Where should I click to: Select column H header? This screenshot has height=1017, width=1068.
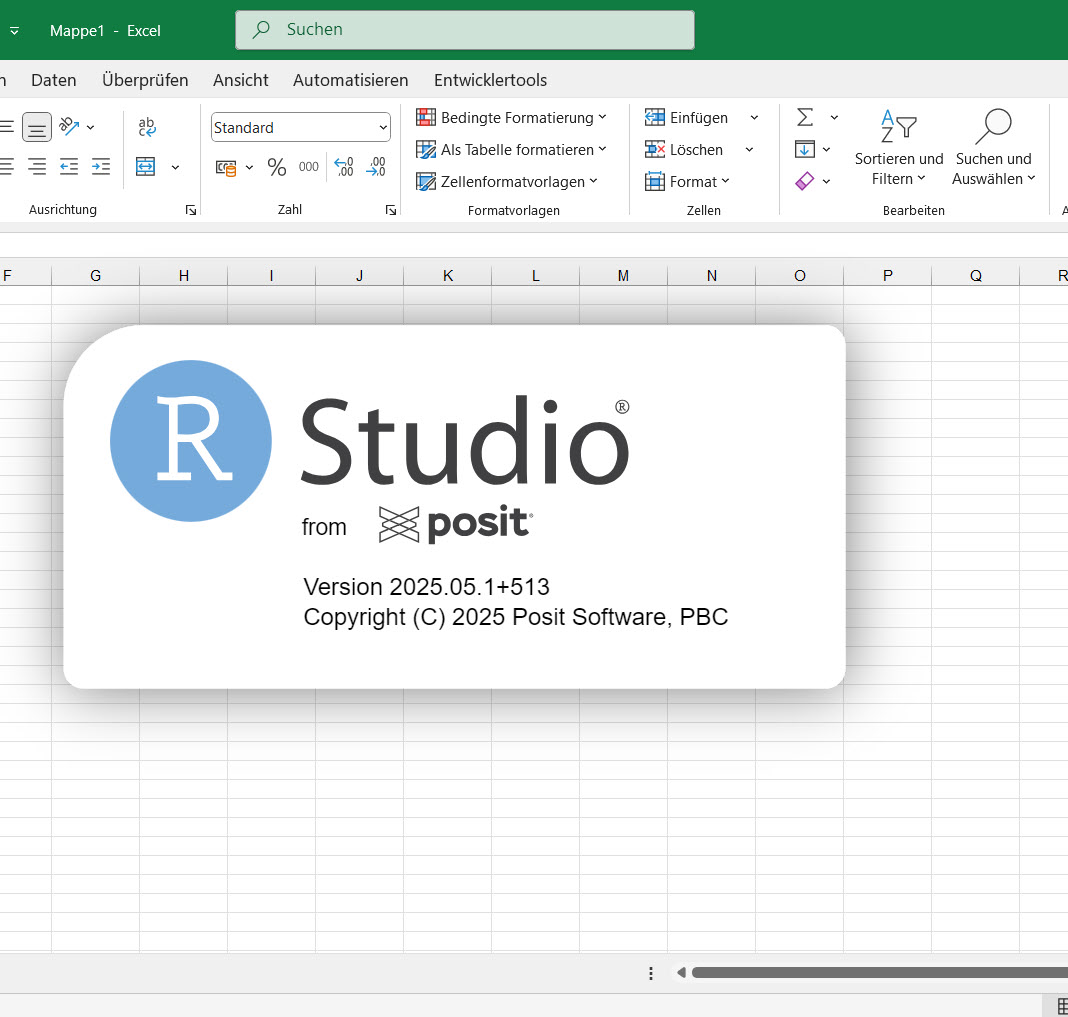pyautogui.click(x=183, y=275)
